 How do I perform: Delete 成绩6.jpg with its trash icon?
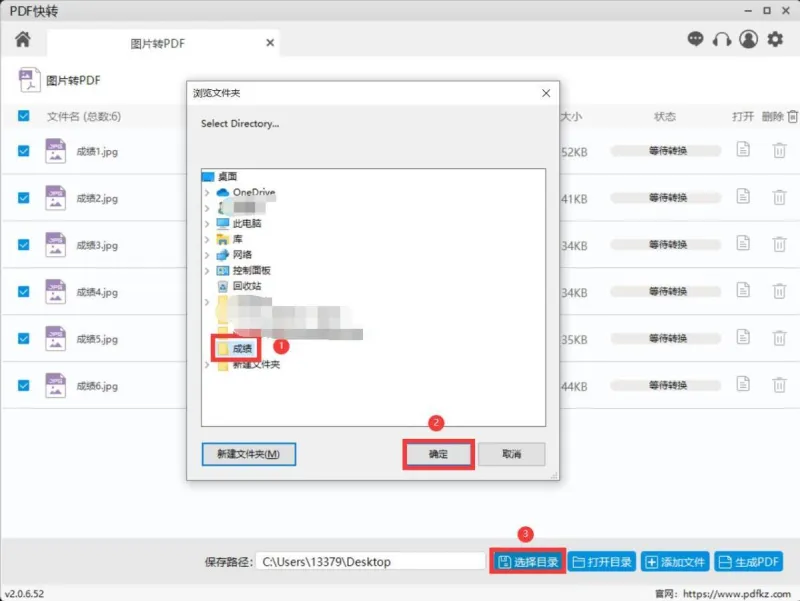[x=779, y=385]
